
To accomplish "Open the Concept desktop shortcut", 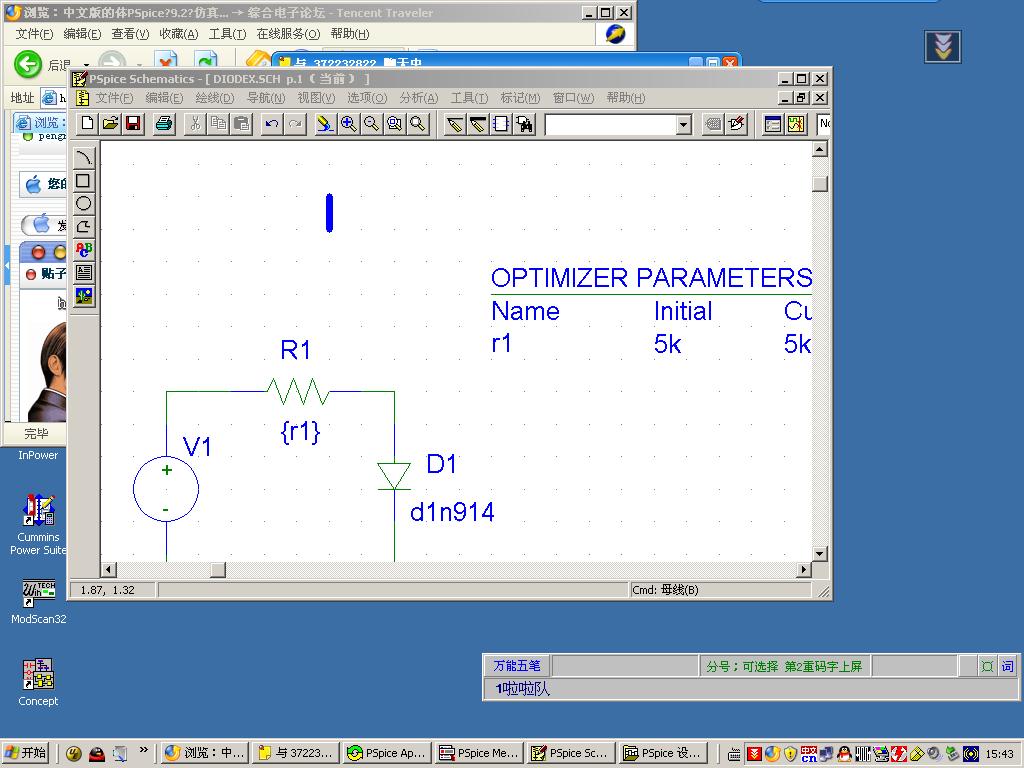I will click(x=38, y=682).
